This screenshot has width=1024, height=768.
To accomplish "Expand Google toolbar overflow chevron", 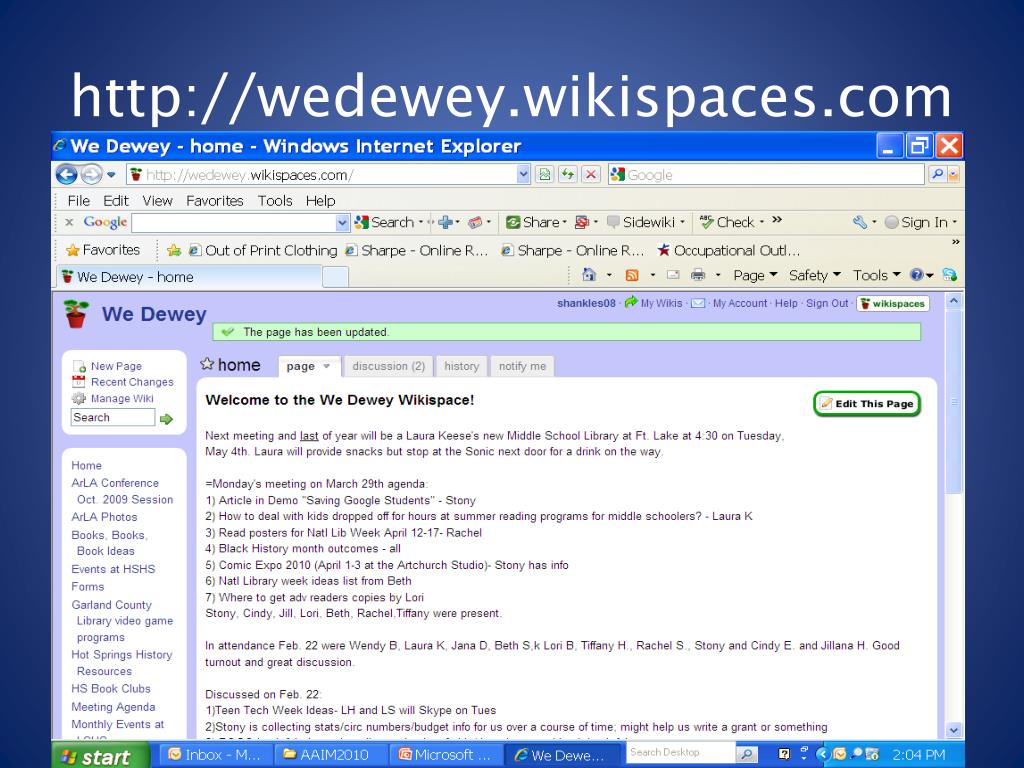I will tap(776, 220).
